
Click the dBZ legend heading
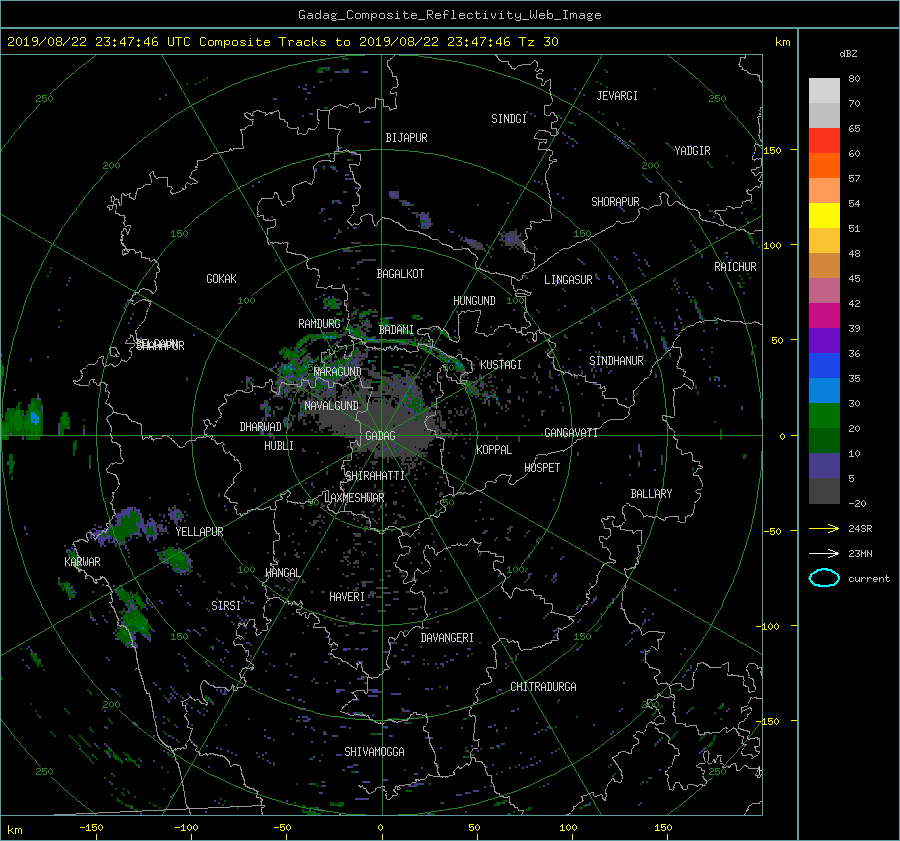coord(848,53)
